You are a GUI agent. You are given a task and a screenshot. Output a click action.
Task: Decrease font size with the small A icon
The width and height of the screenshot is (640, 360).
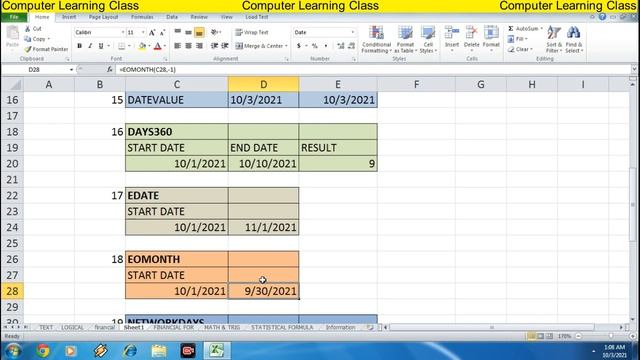pos(162,32)
